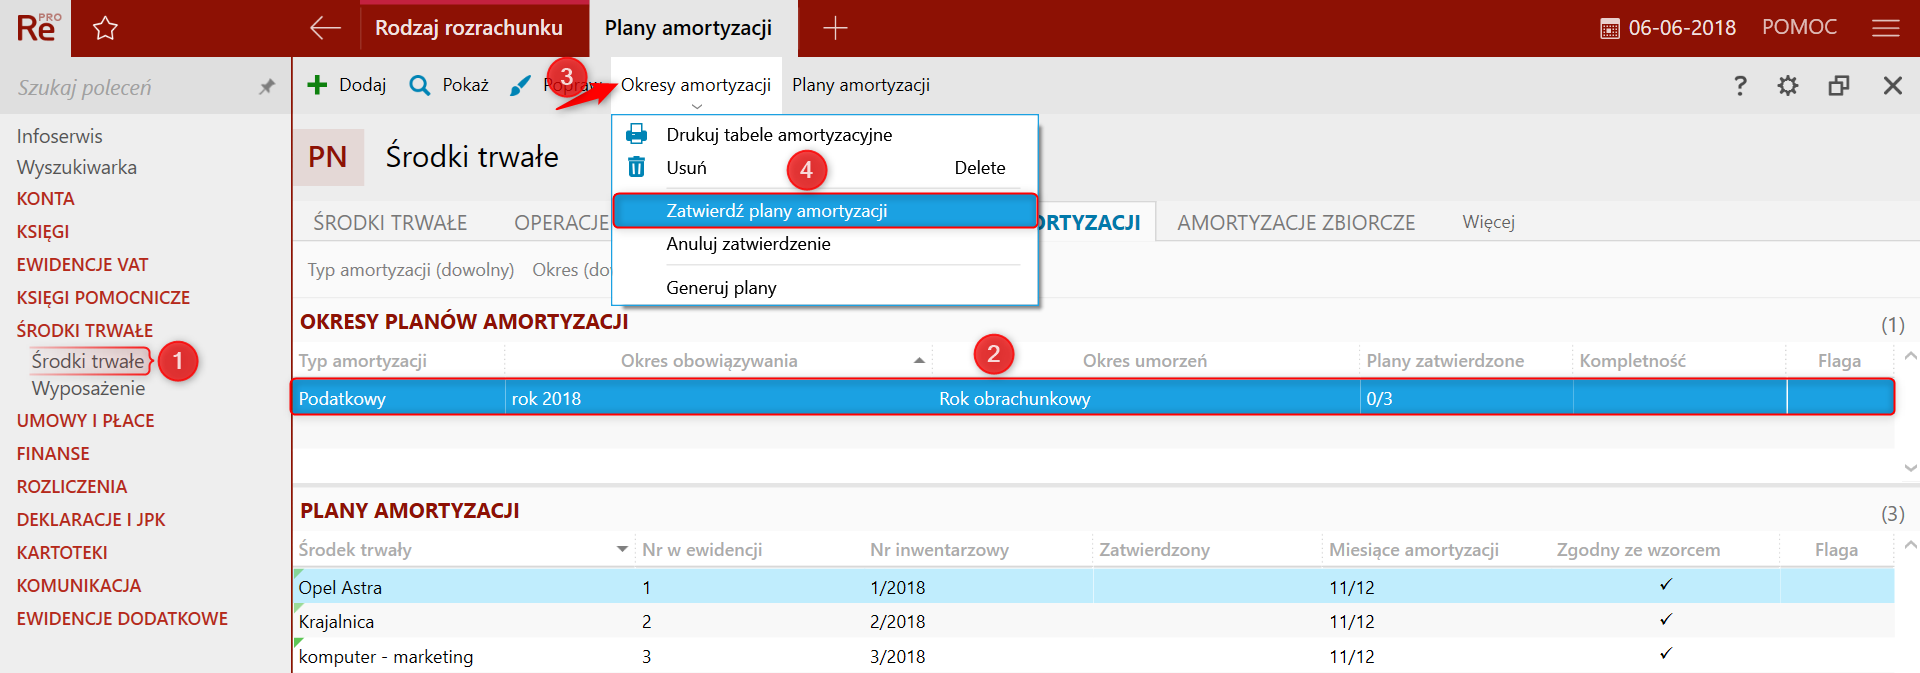
Task: Click the brush Popraw icon
Action: [520, 86]
